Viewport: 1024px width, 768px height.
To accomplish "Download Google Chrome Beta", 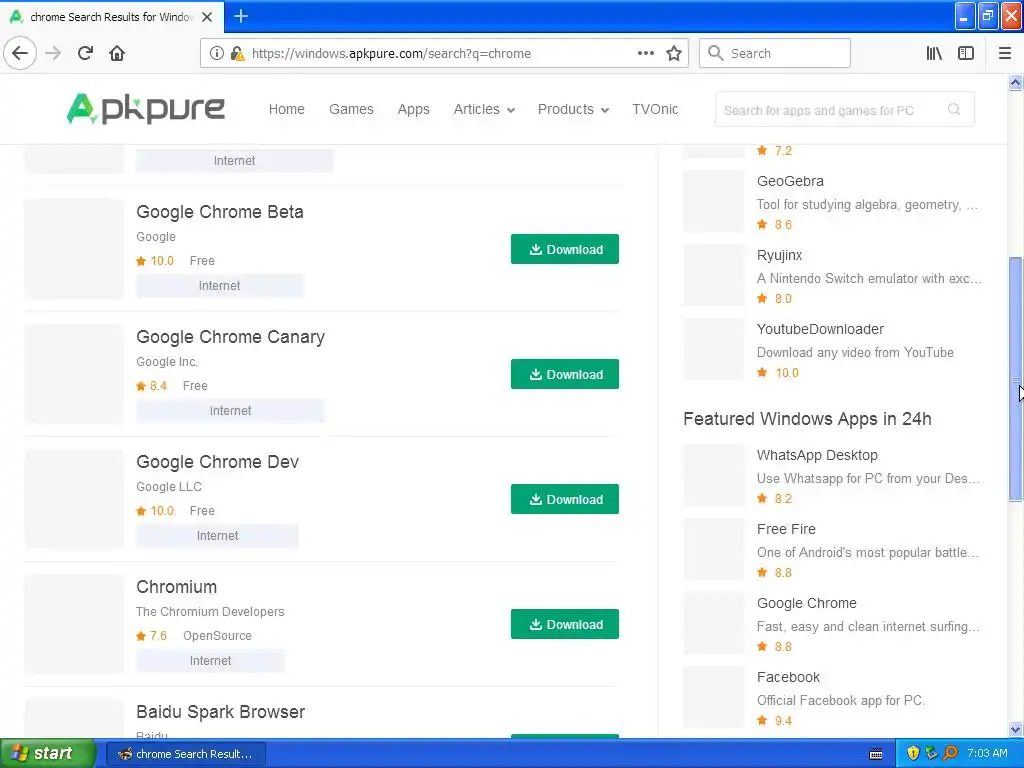I will click(x=564, y=249).
